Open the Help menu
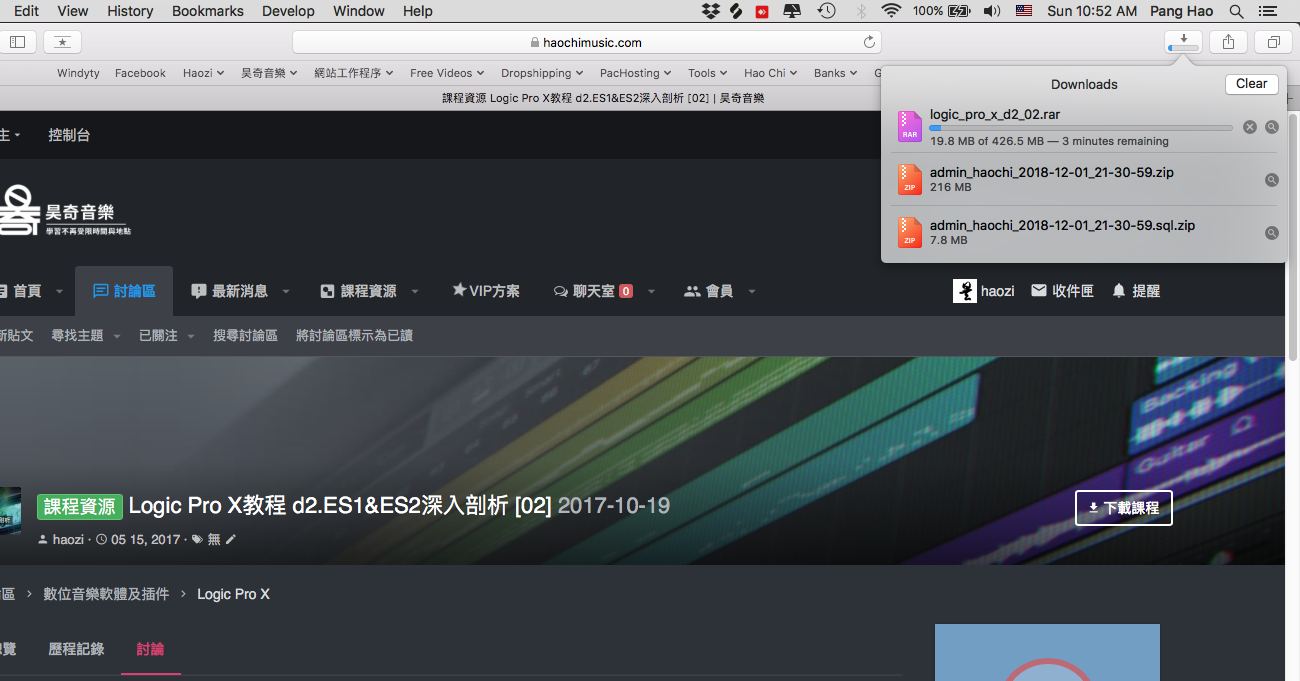Viewport: 1300px width, 681px height. click(x=418, y=11)
